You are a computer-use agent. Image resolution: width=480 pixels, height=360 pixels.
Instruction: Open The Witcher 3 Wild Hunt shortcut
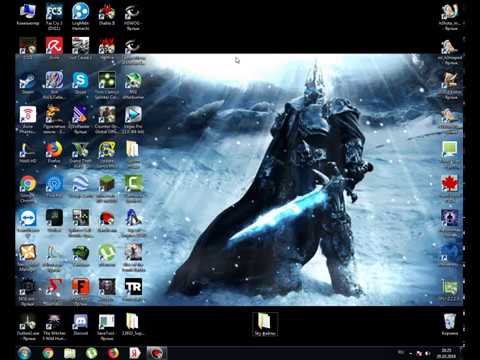(54, 327)
